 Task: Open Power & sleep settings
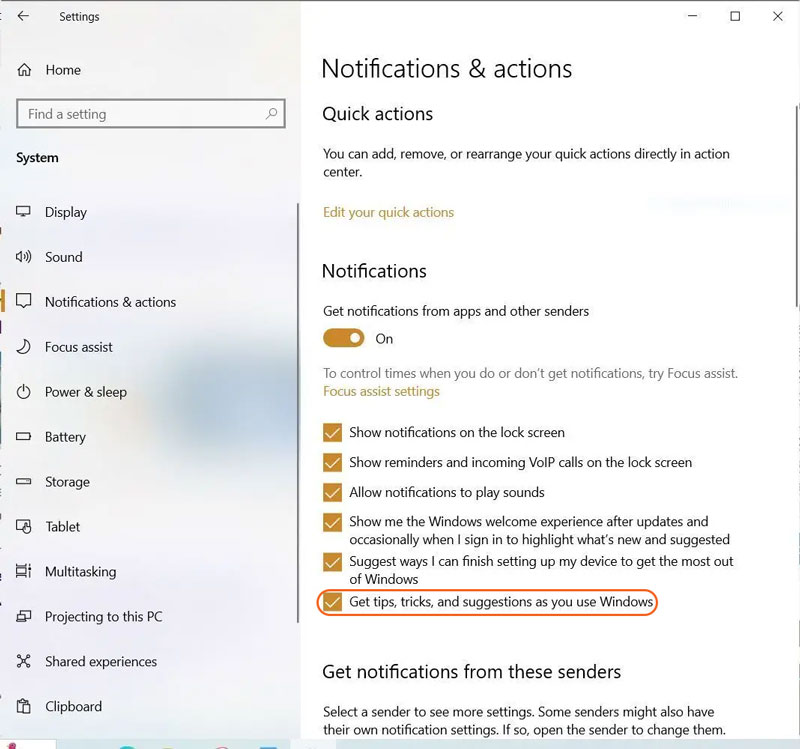pos(86,392)
